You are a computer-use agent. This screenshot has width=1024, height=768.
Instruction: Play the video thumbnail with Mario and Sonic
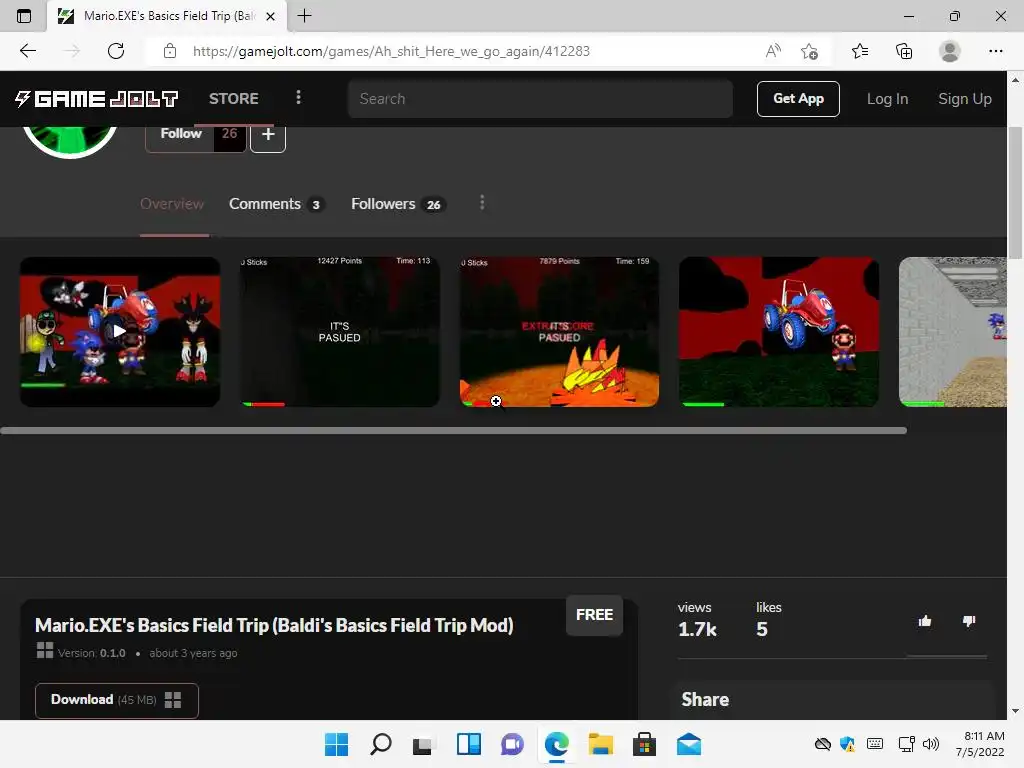(x=120, y=332)
